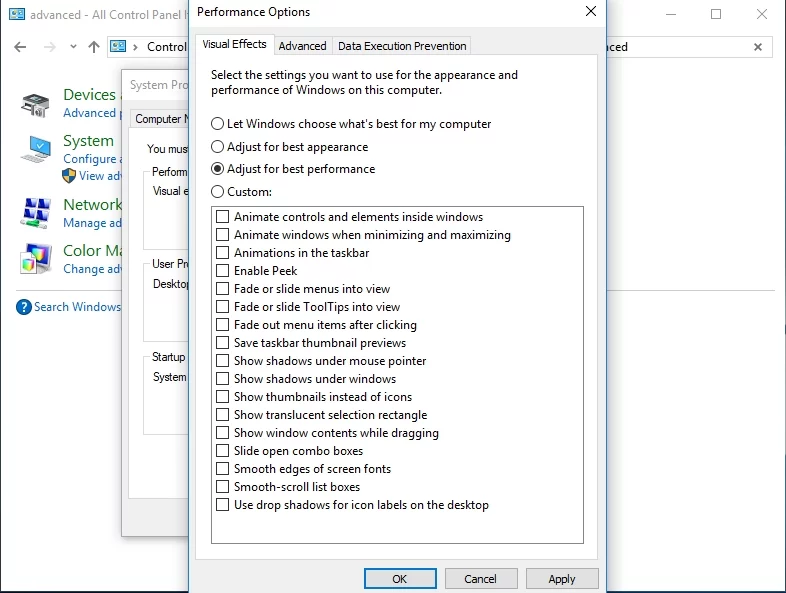Click the up arrow navigation icon
Image resolution: width=786 pixels, height=593 pixels.
[x=94, y=47]
